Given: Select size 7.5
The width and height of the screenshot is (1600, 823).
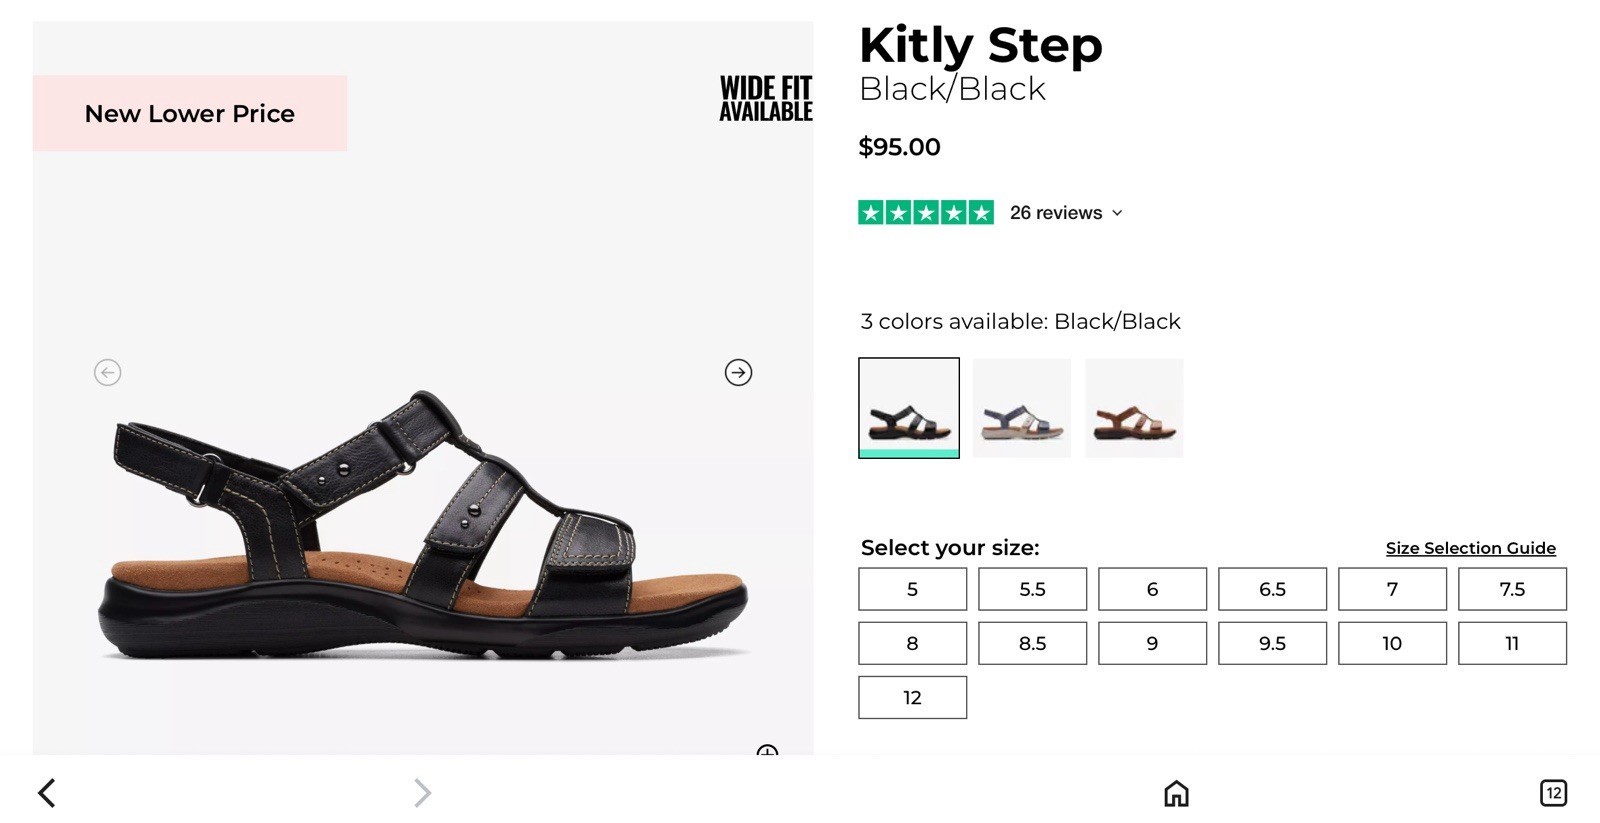Looking at the screenshot, I should pos(1512,589).
